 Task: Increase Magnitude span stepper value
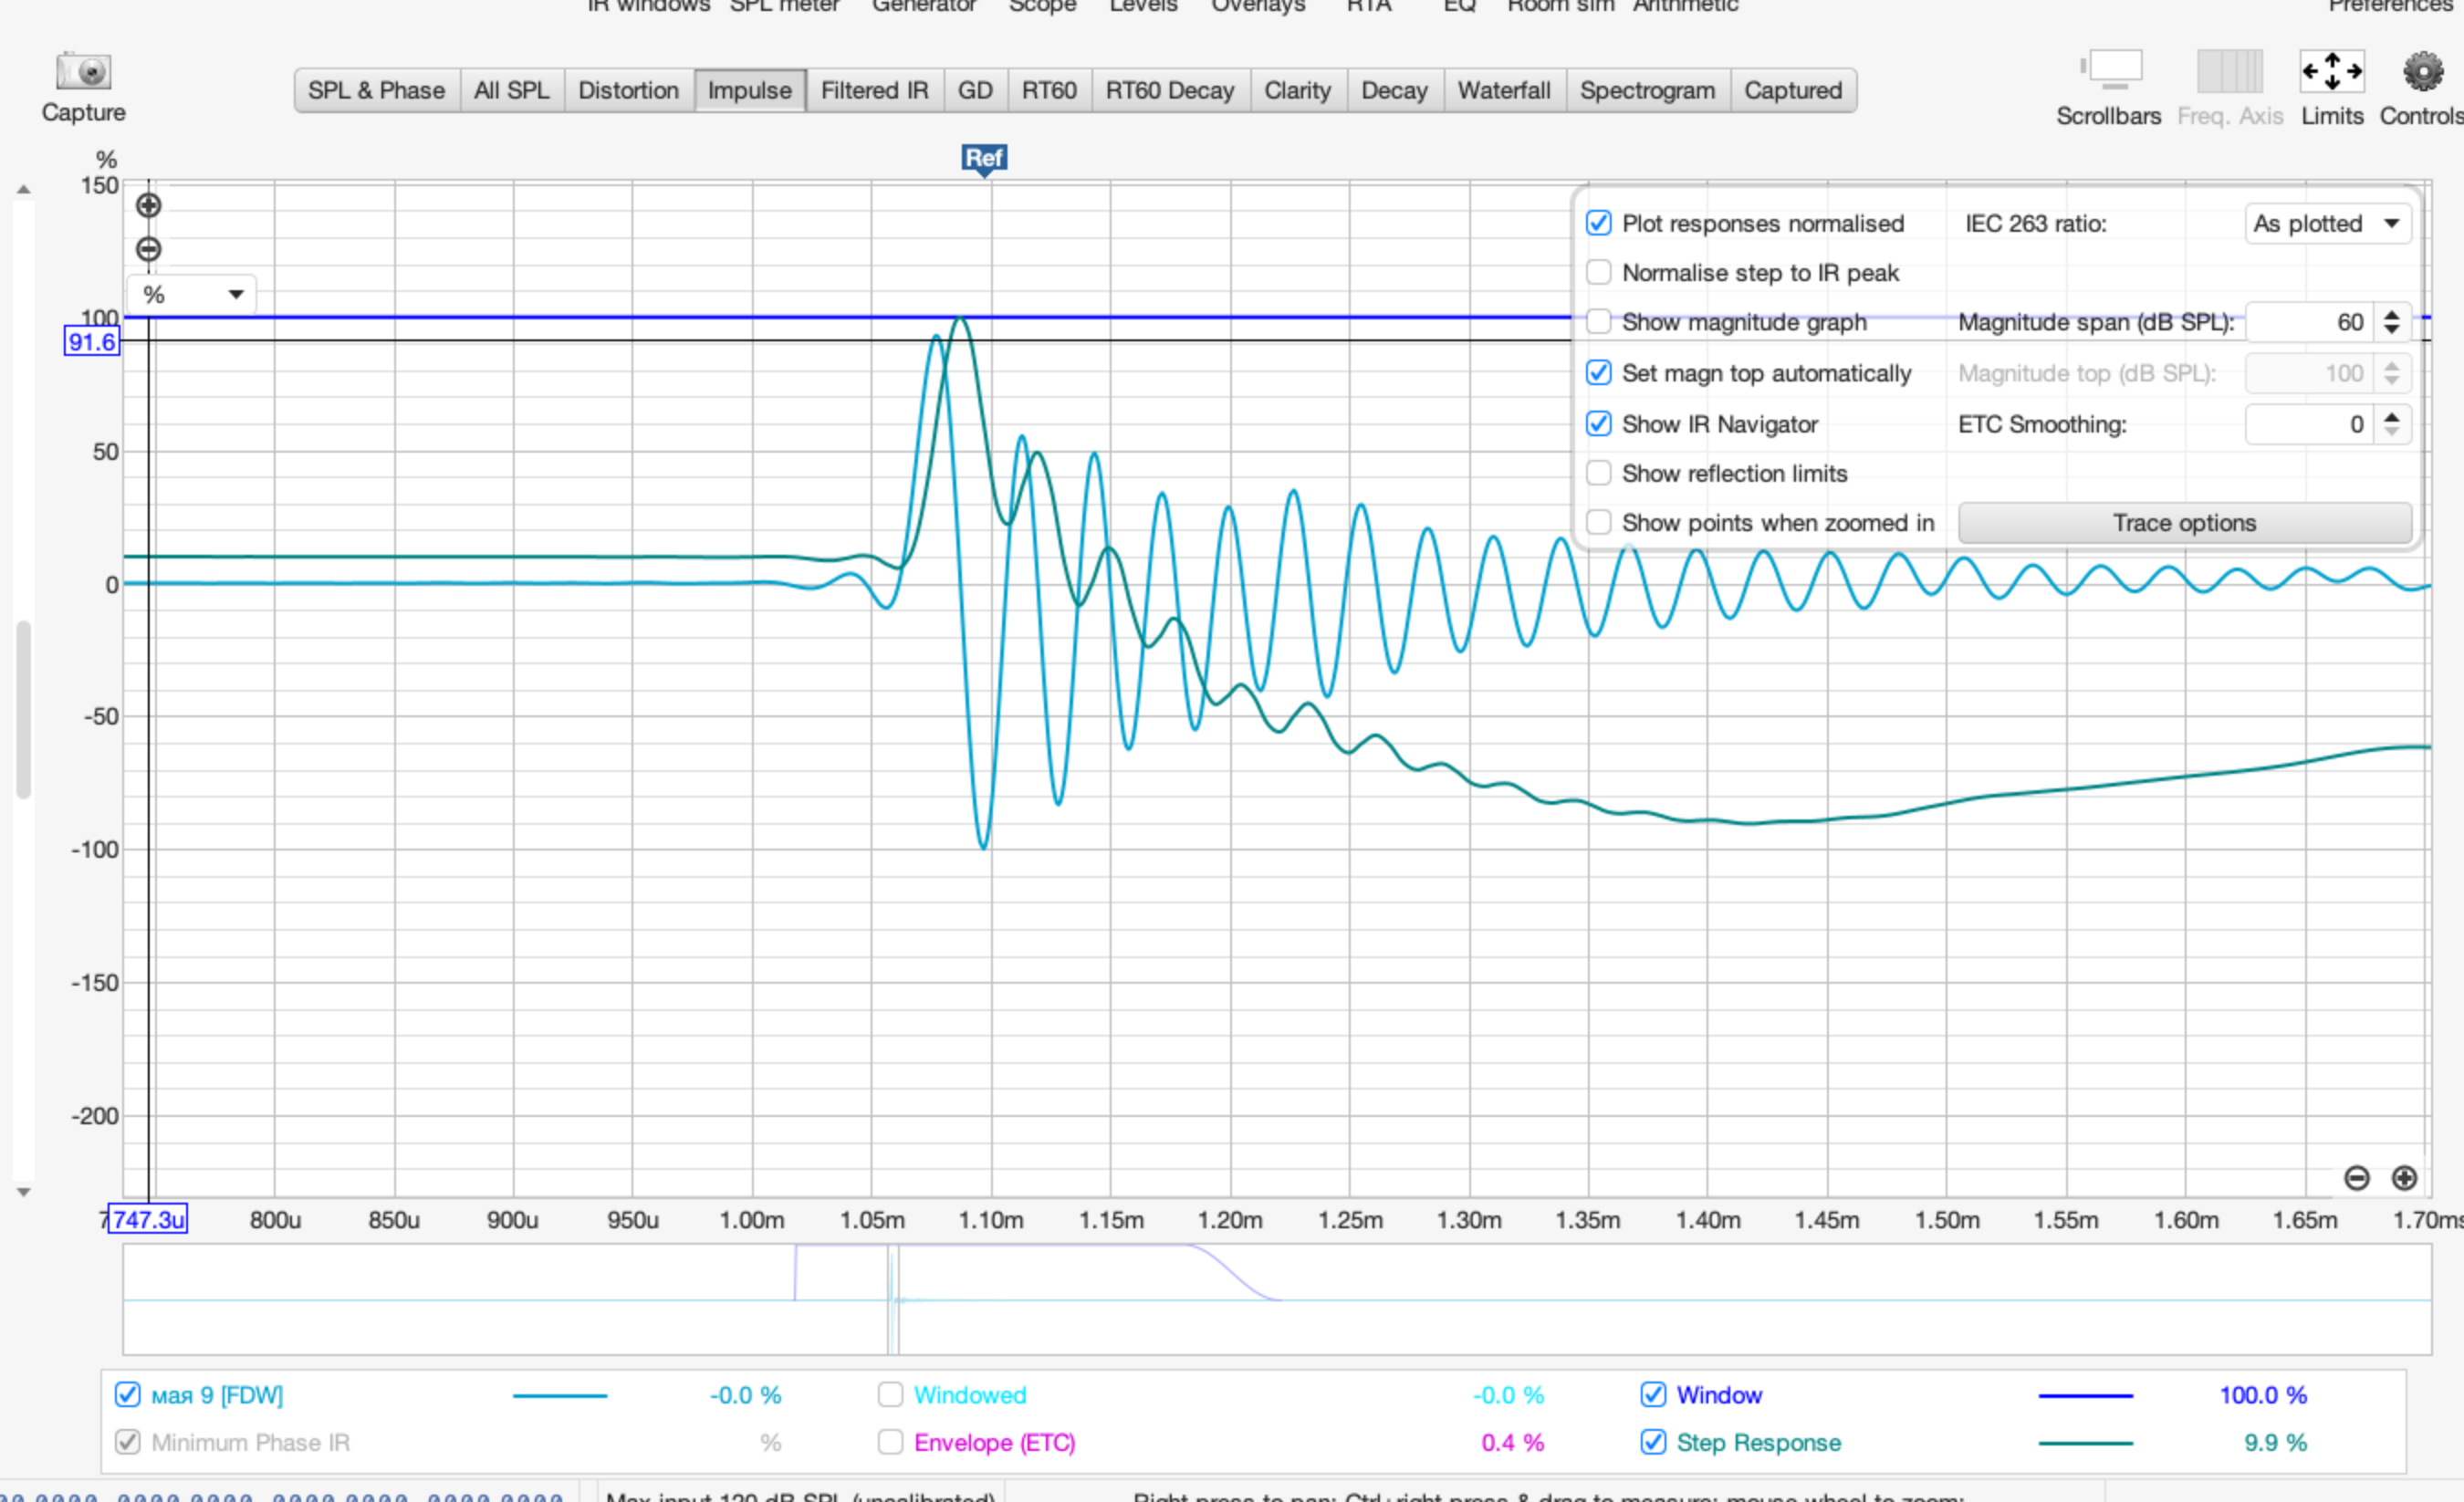pyautogui.click(x=2391, y=315)
